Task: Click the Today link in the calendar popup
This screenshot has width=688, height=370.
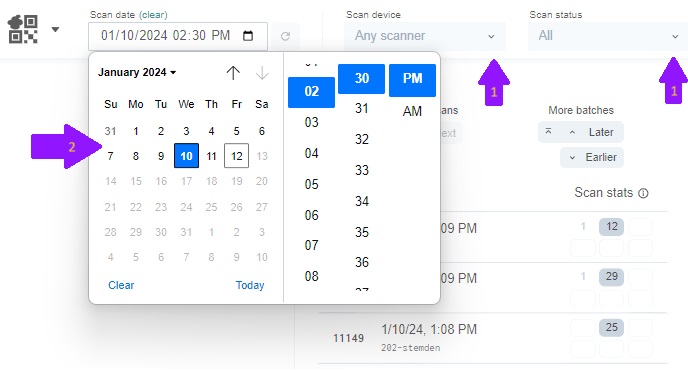Action: pyautogui.click(x=250, y=285)
